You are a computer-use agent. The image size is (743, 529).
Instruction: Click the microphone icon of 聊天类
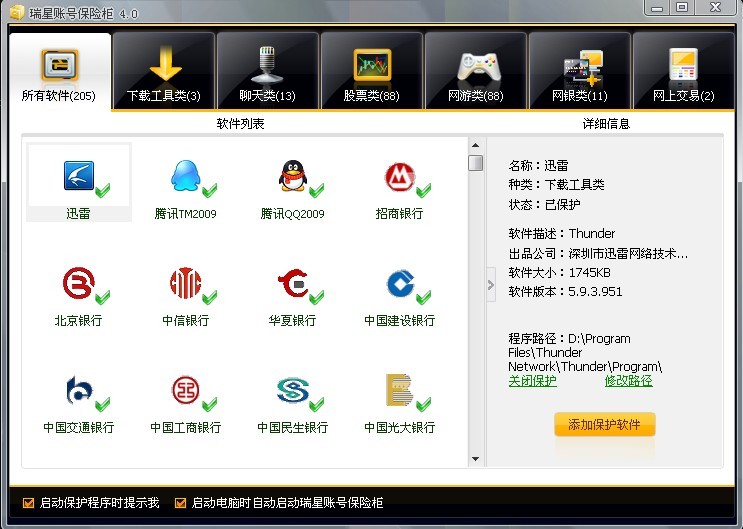[x=267, y=64]
